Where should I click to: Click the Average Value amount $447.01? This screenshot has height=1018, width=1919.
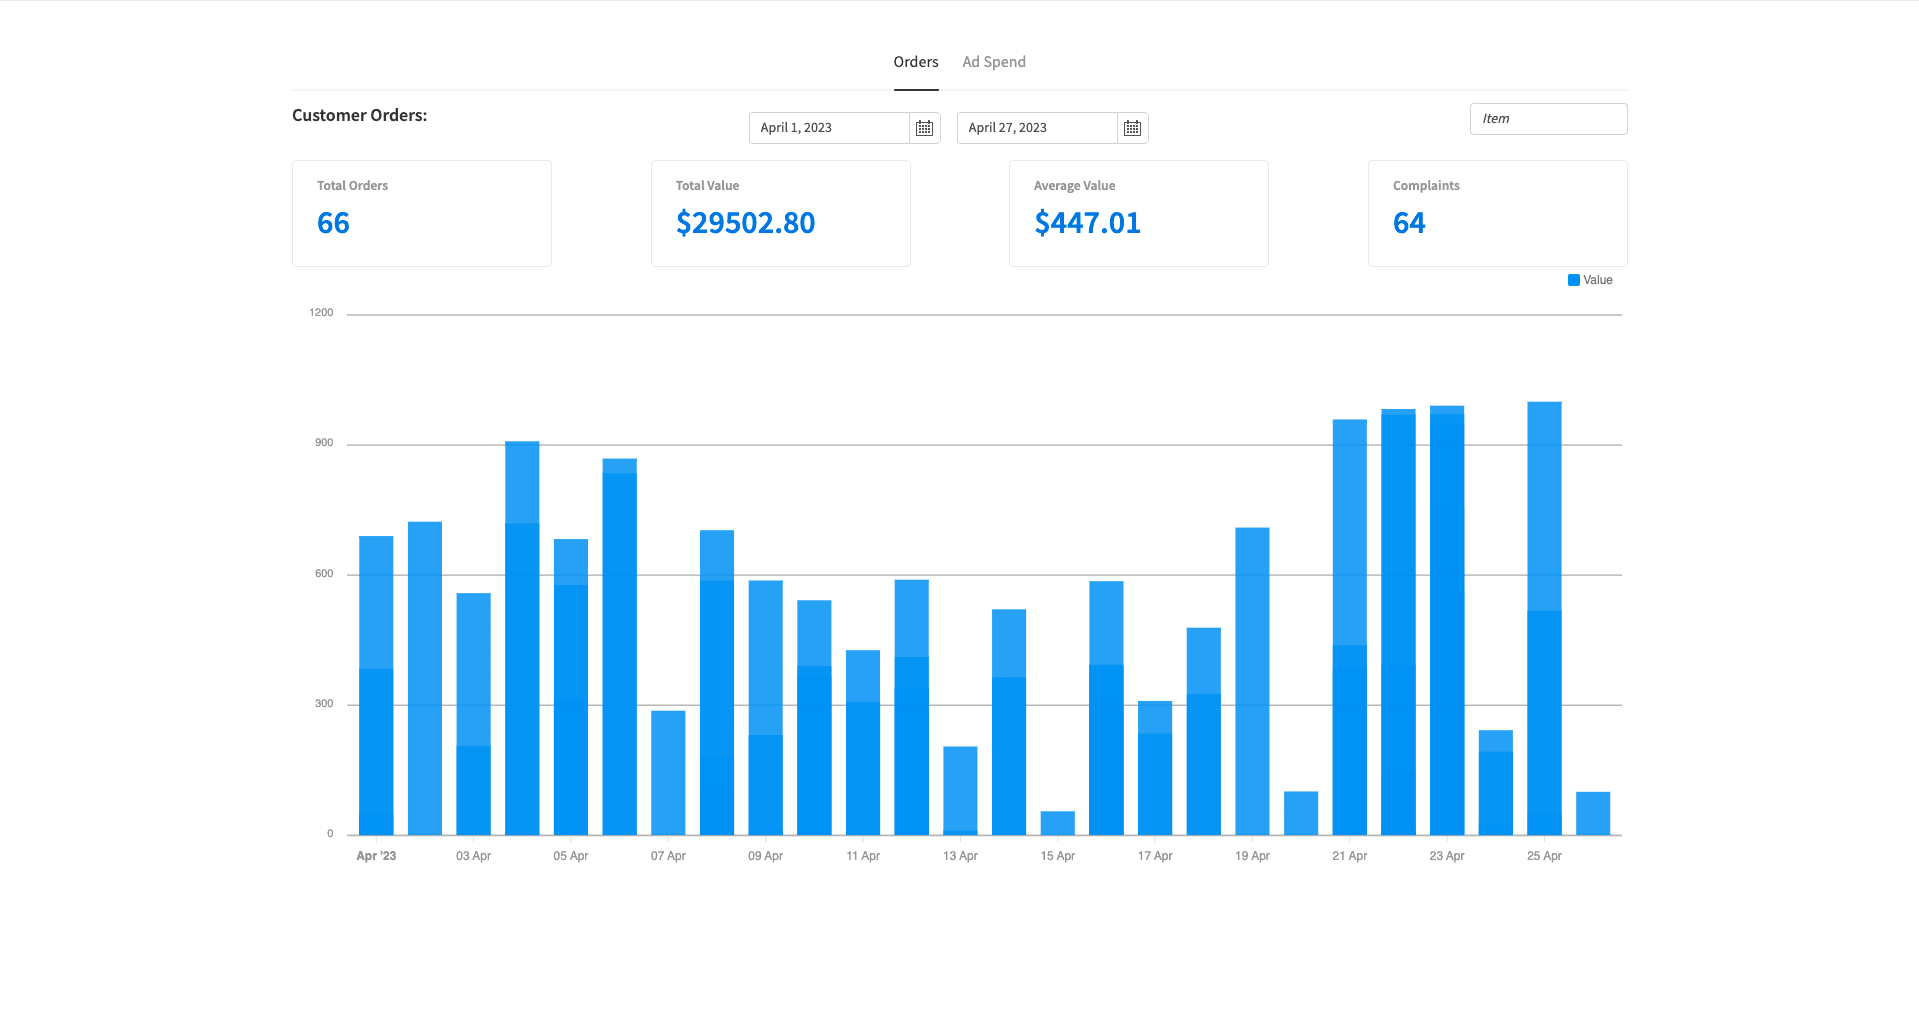(1088, 223)
